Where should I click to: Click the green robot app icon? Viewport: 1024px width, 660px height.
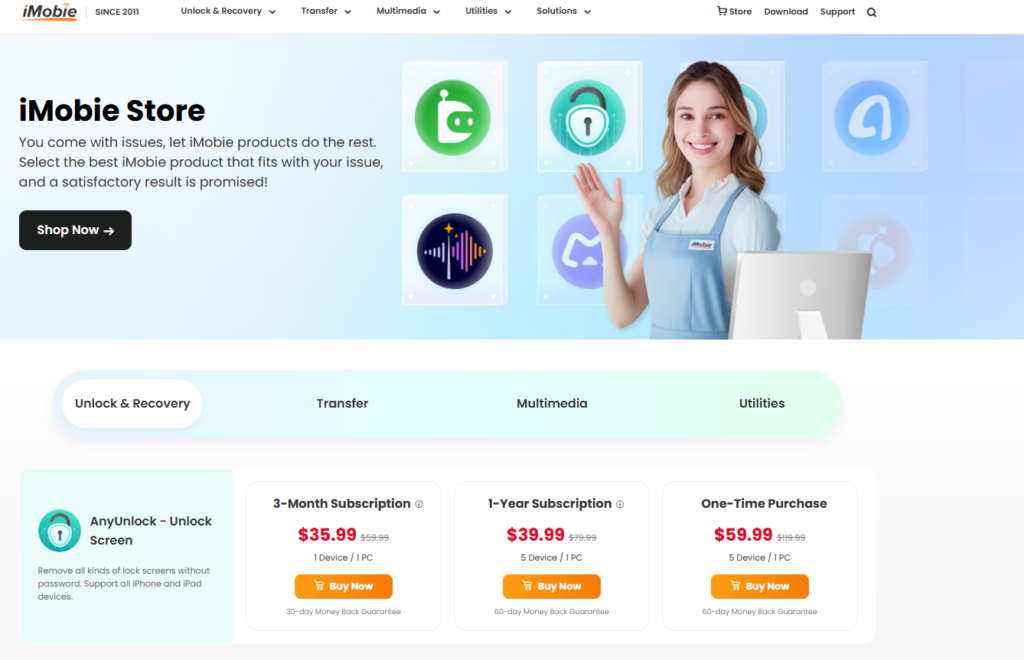pos(453,118)
